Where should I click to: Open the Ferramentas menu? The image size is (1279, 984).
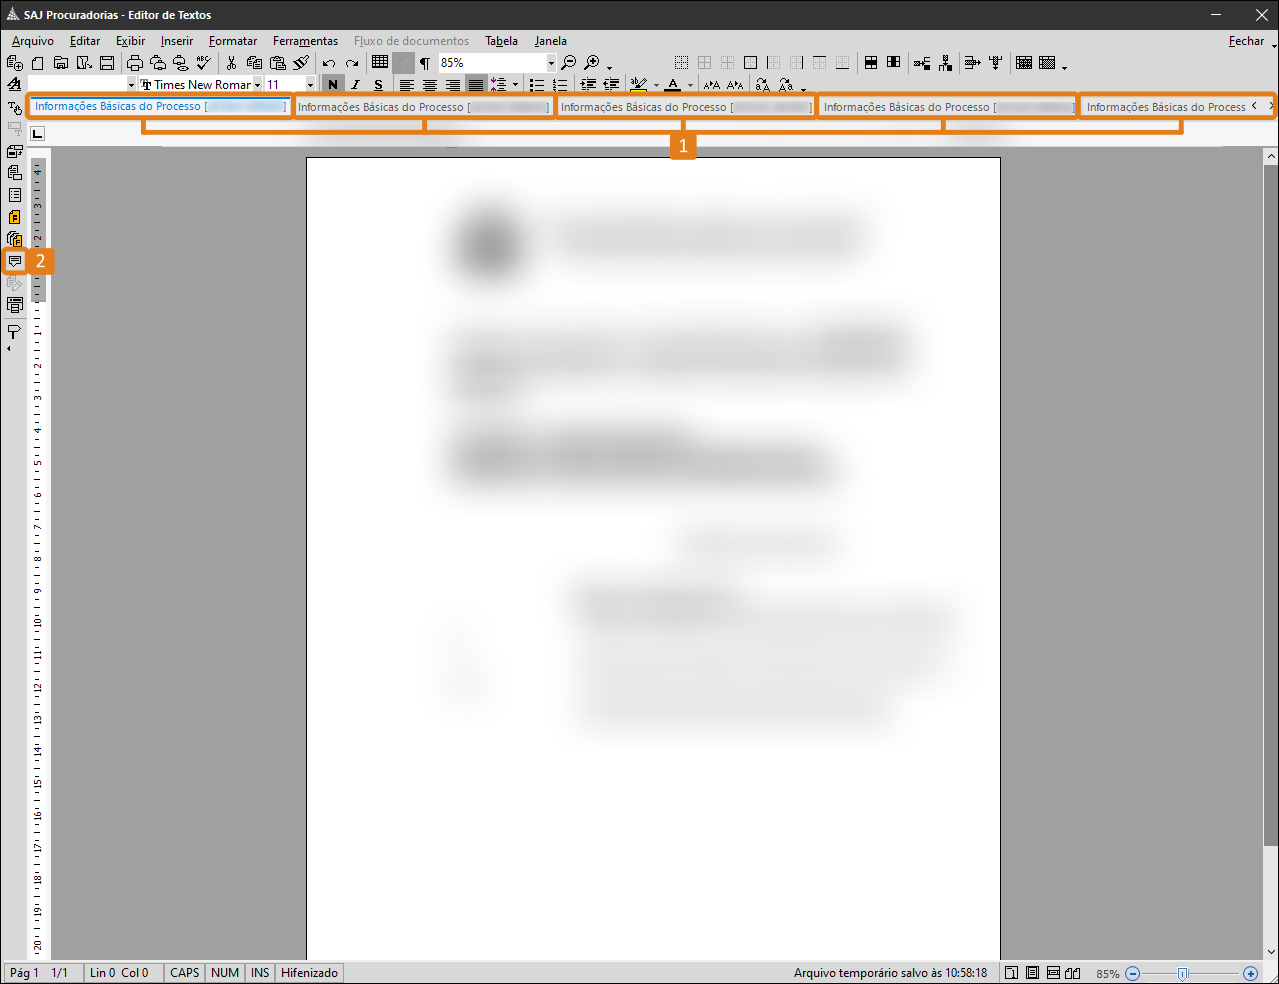(x=305, y=41)
